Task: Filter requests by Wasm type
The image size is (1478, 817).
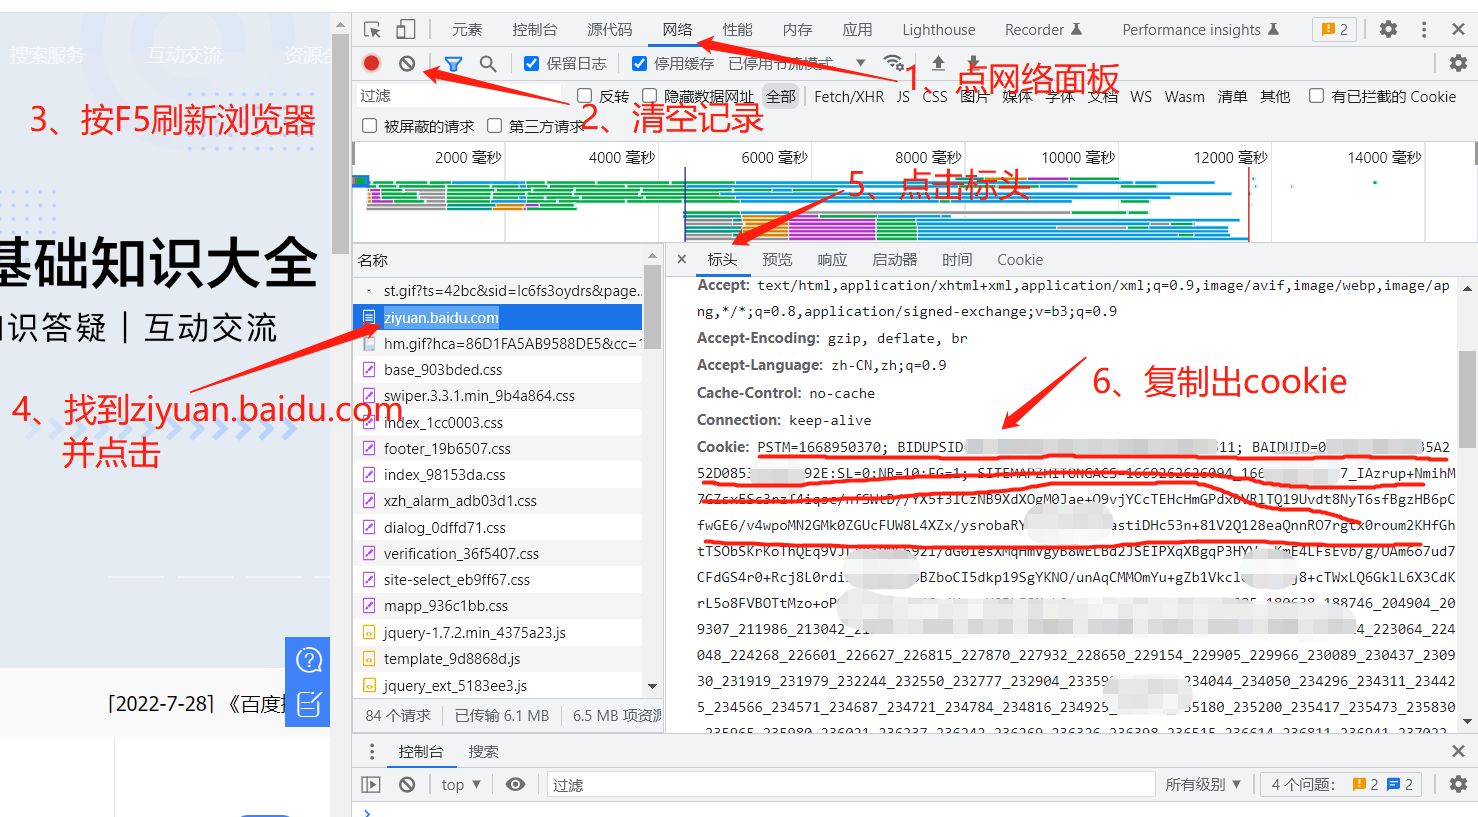Action: [1185, 96]
